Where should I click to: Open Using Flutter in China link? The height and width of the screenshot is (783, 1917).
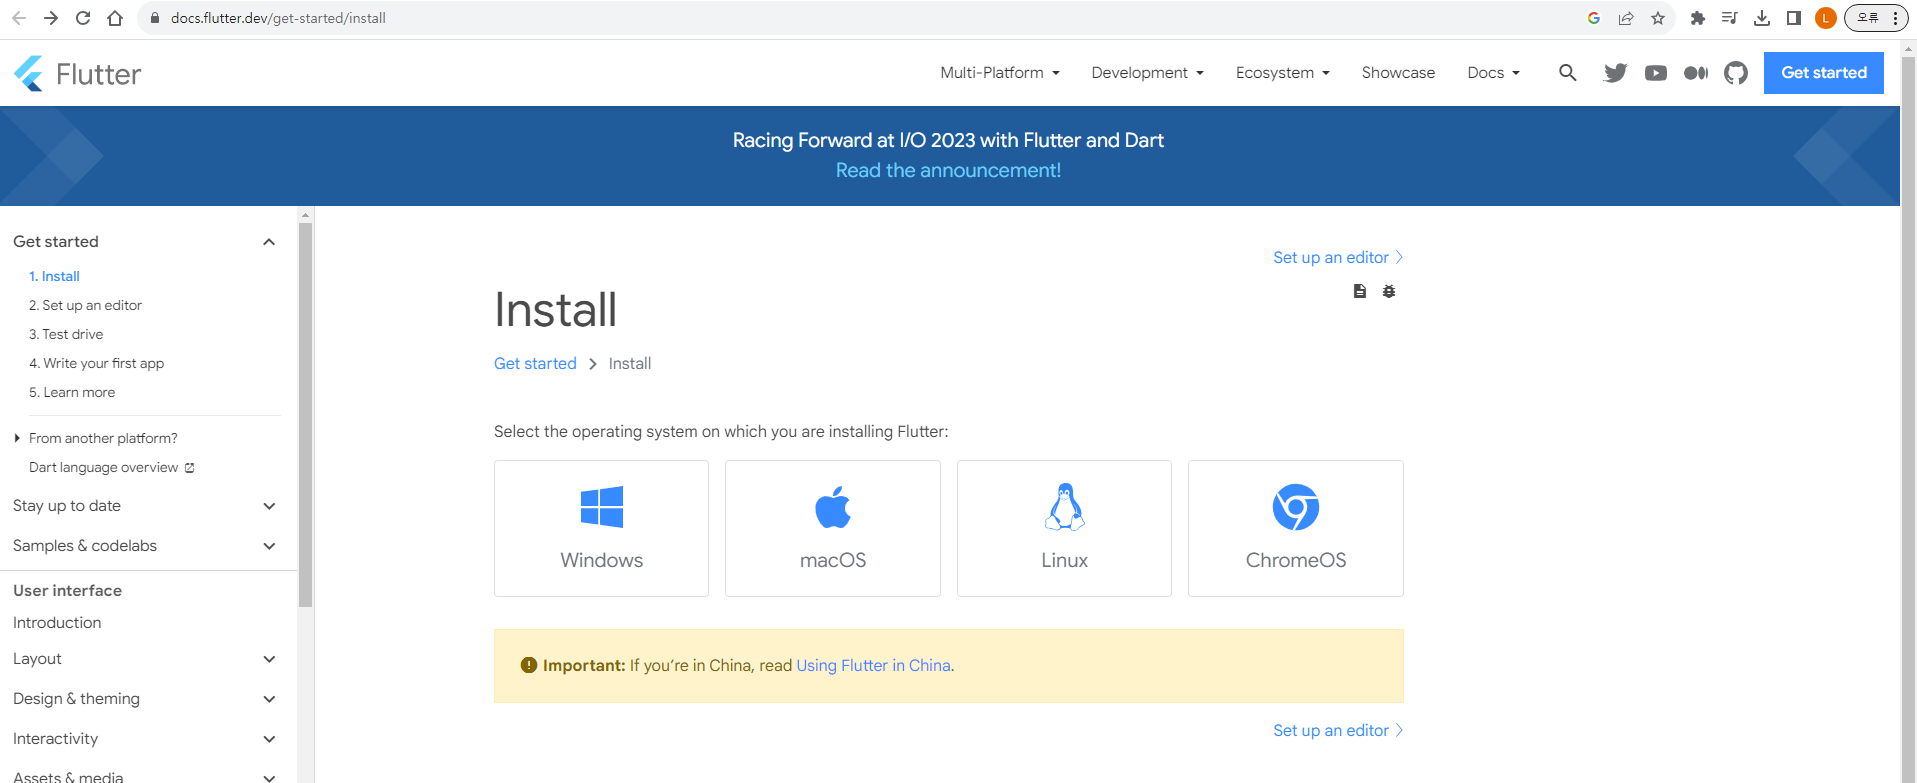tap(873, 666)
